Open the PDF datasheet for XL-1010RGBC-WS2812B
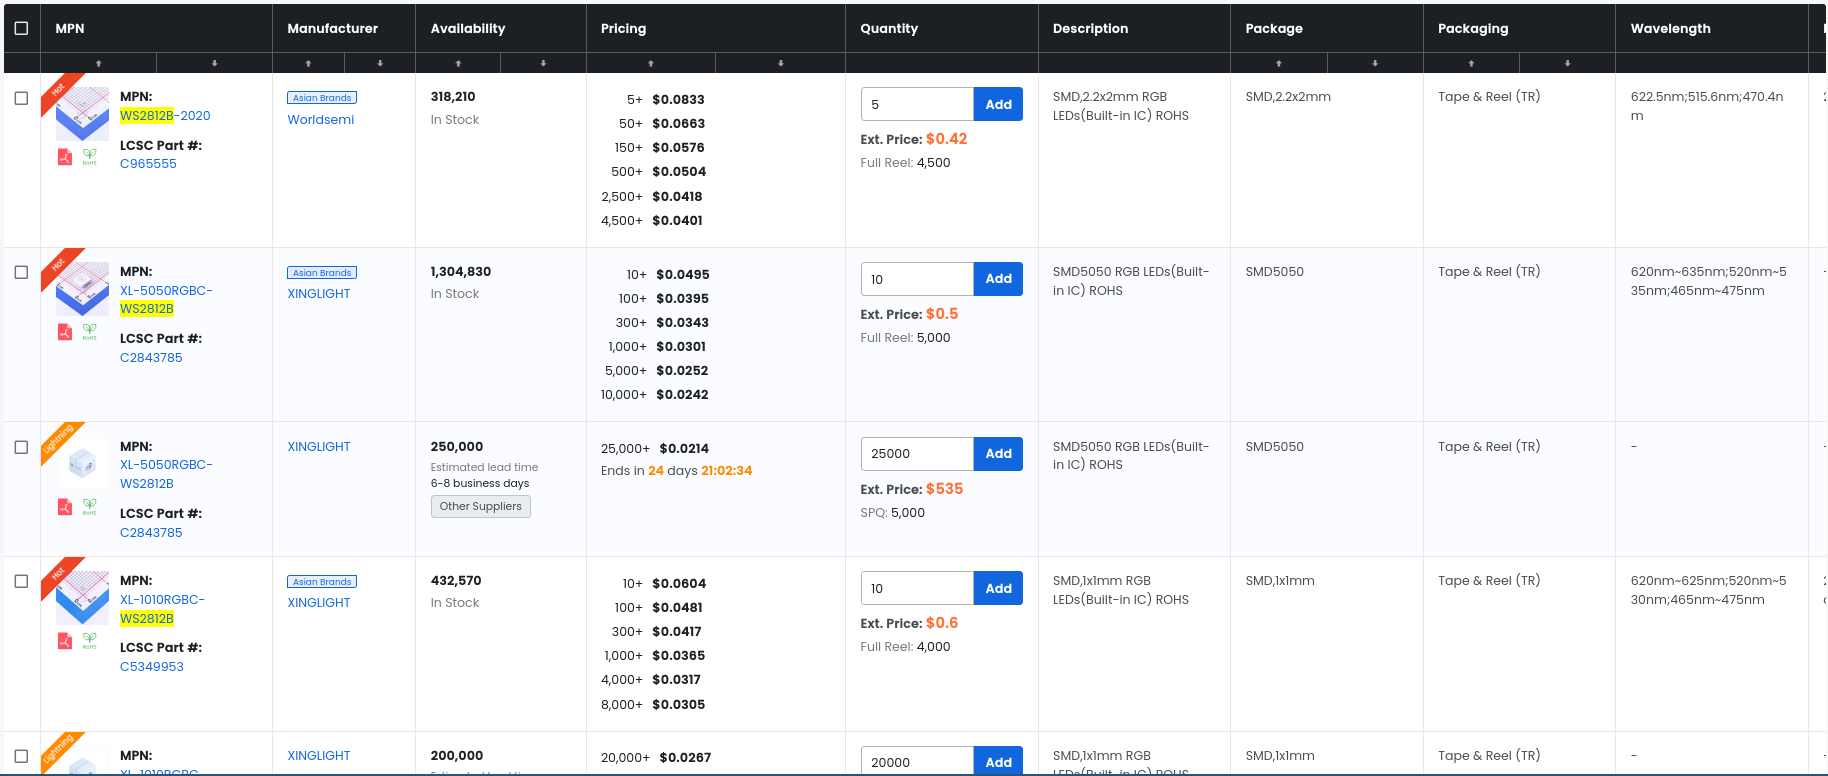1828x776 pixels. coord(65,641)
